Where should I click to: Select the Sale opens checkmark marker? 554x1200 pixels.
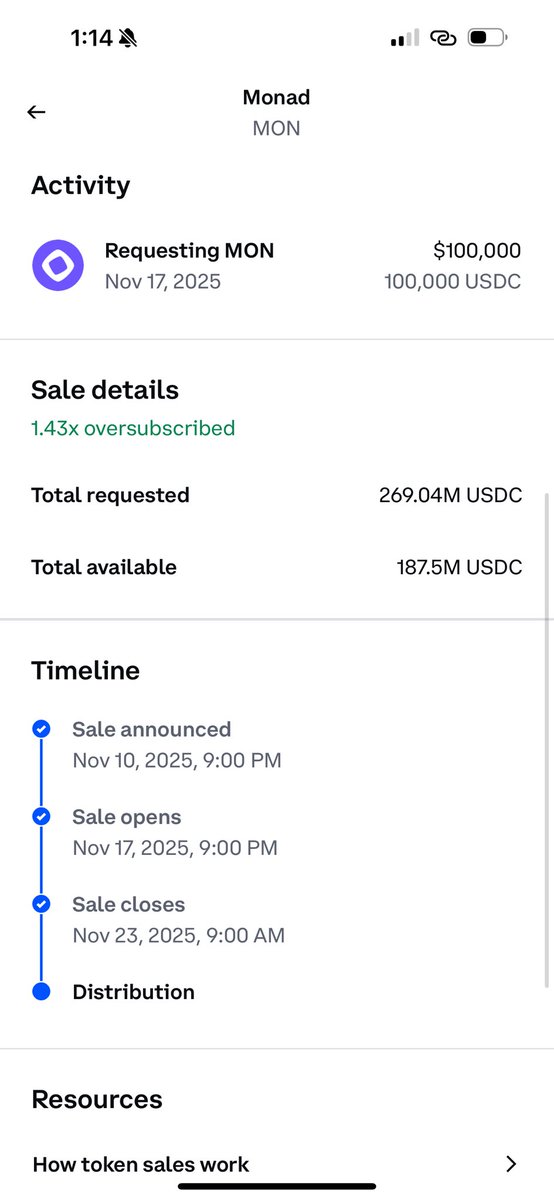(41, 817)
